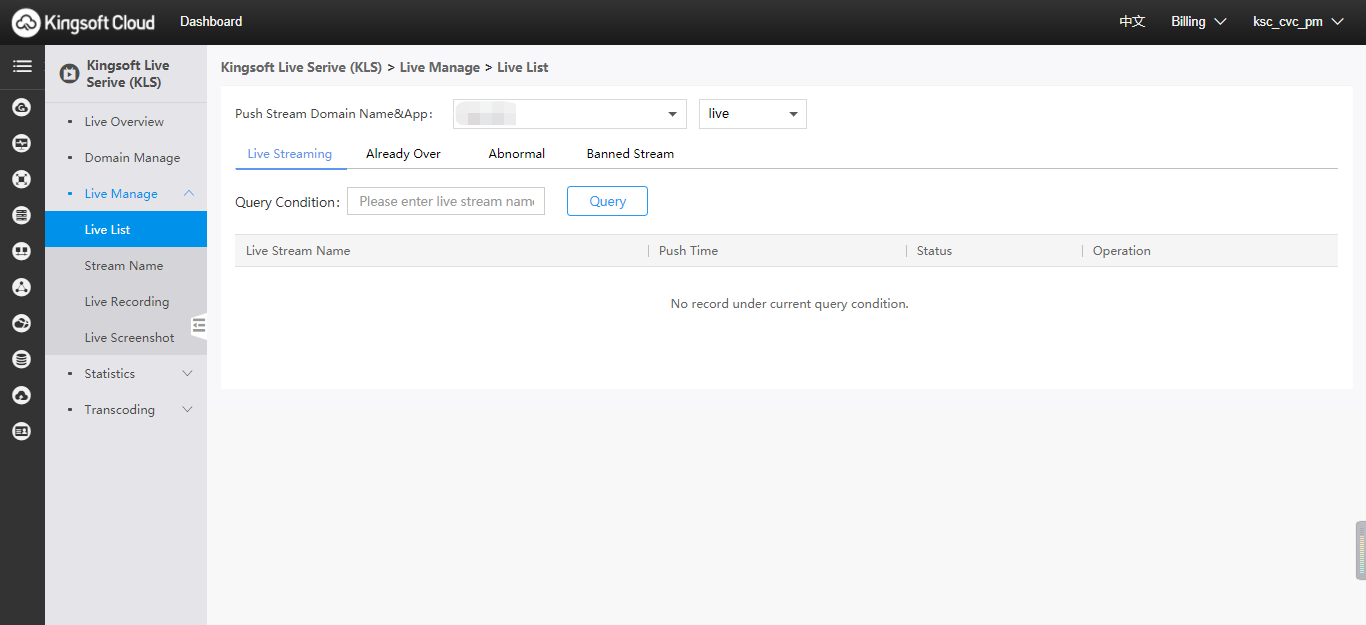Click the 'Kingsoft Live Serive (KLS)' sidebar title
The image size is (1366, 625).
click(128, 74)
